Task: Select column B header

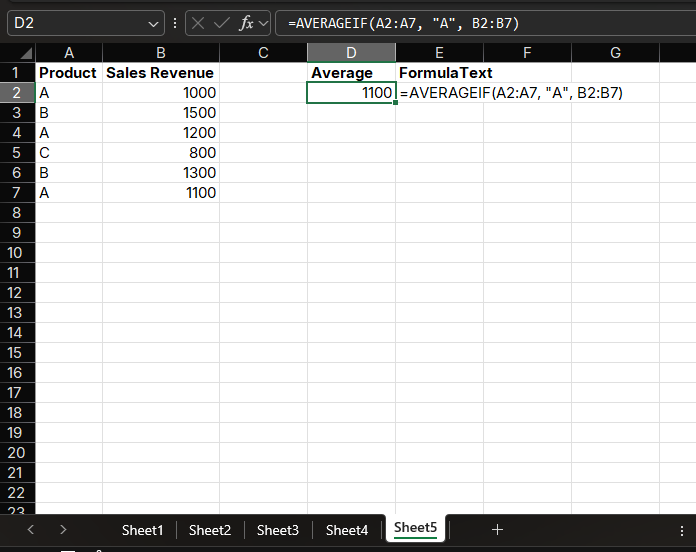Action: point(161,53)
